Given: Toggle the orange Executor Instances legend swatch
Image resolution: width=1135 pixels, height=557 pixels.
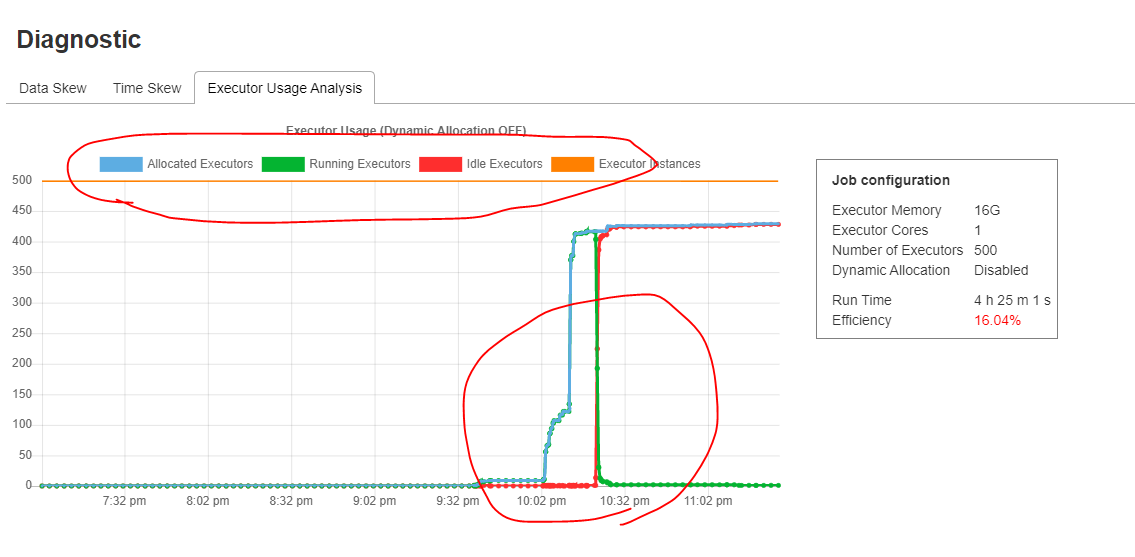Looking at the screenshot, I should click(x=573, y=164).
